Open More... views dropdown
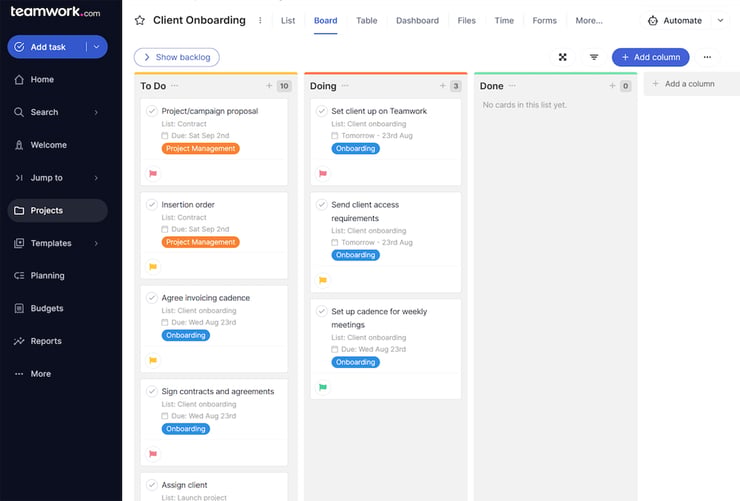Screen dimensions: 740x501 coord(589,20)
